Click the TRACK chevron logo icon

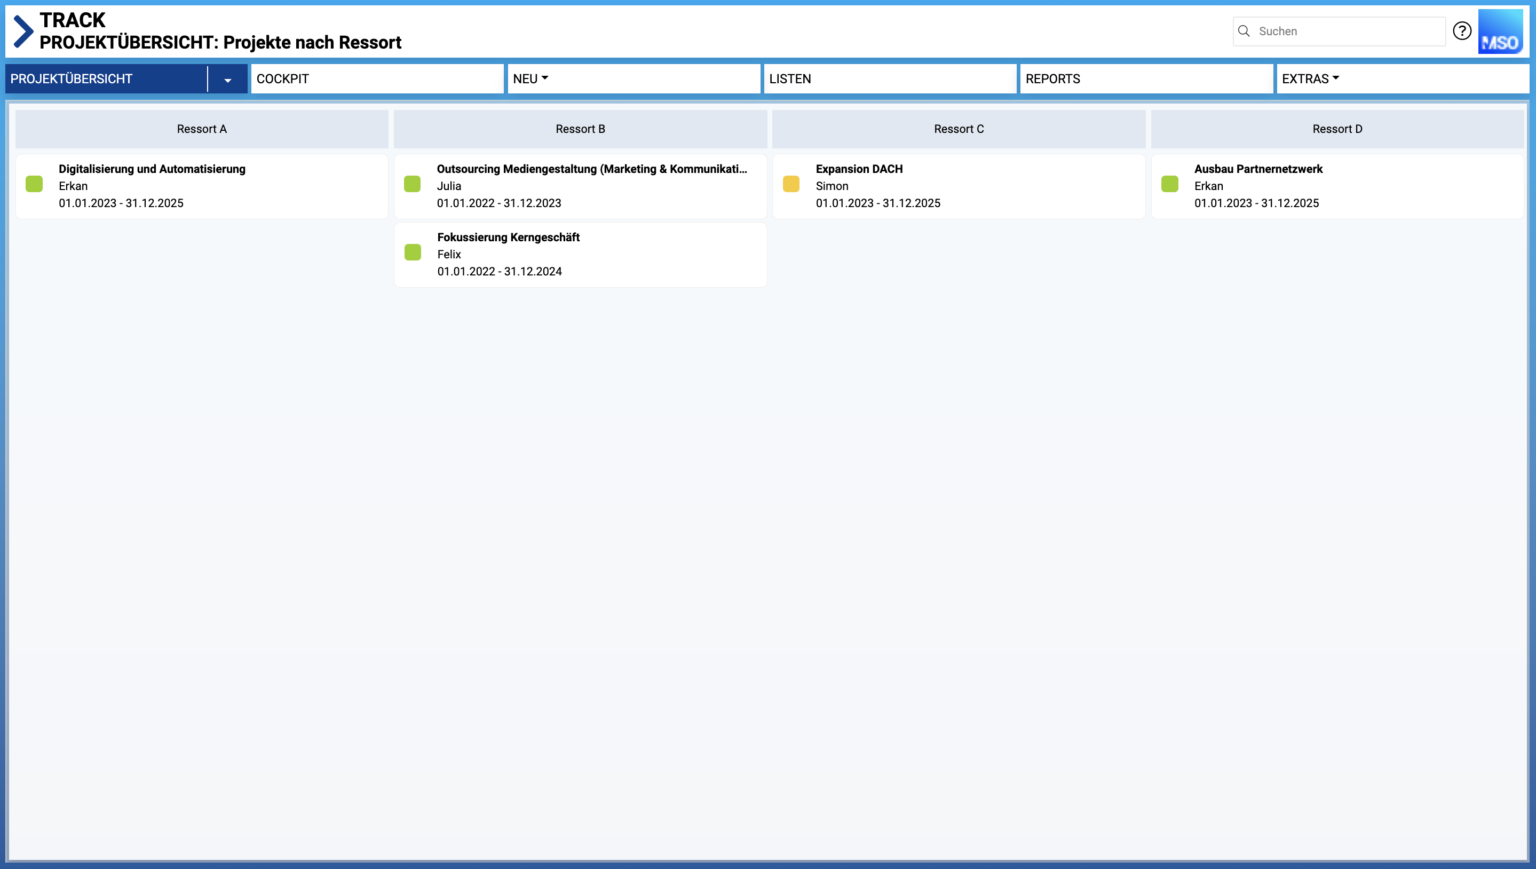[x=22, y=31]
